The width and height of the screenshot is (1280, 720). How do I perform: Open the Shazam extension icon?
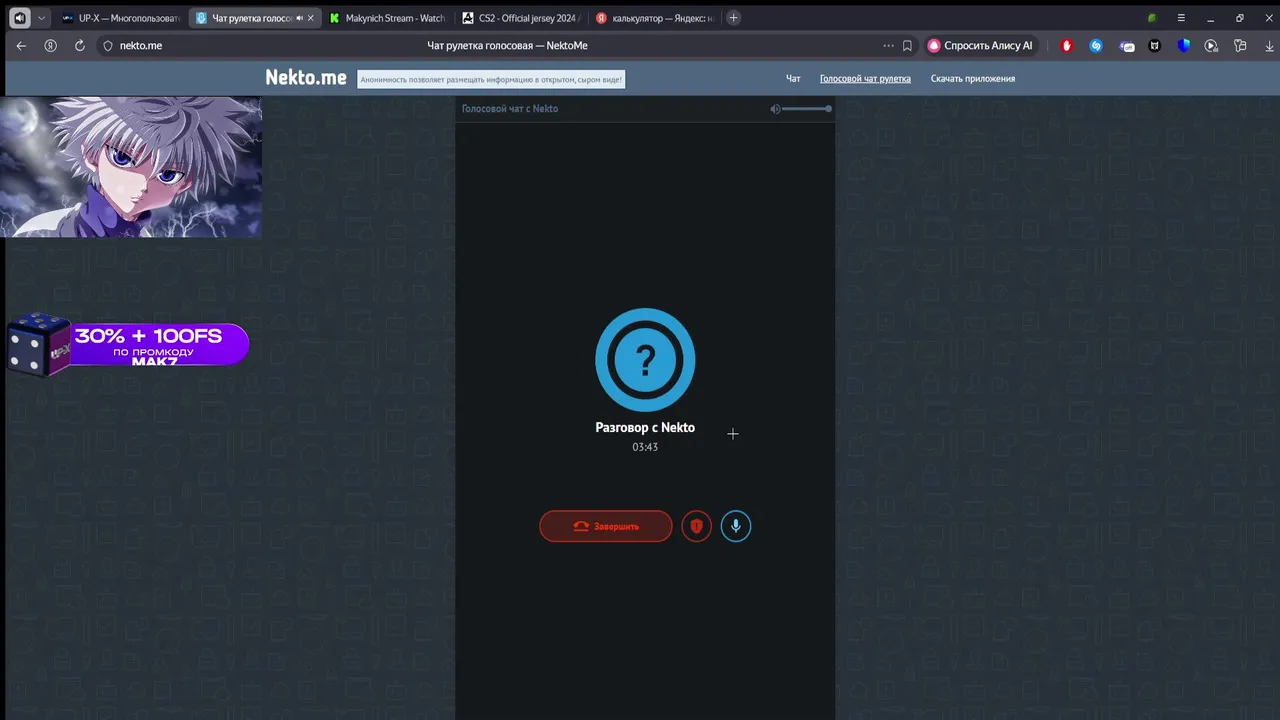coord(1096,46)
